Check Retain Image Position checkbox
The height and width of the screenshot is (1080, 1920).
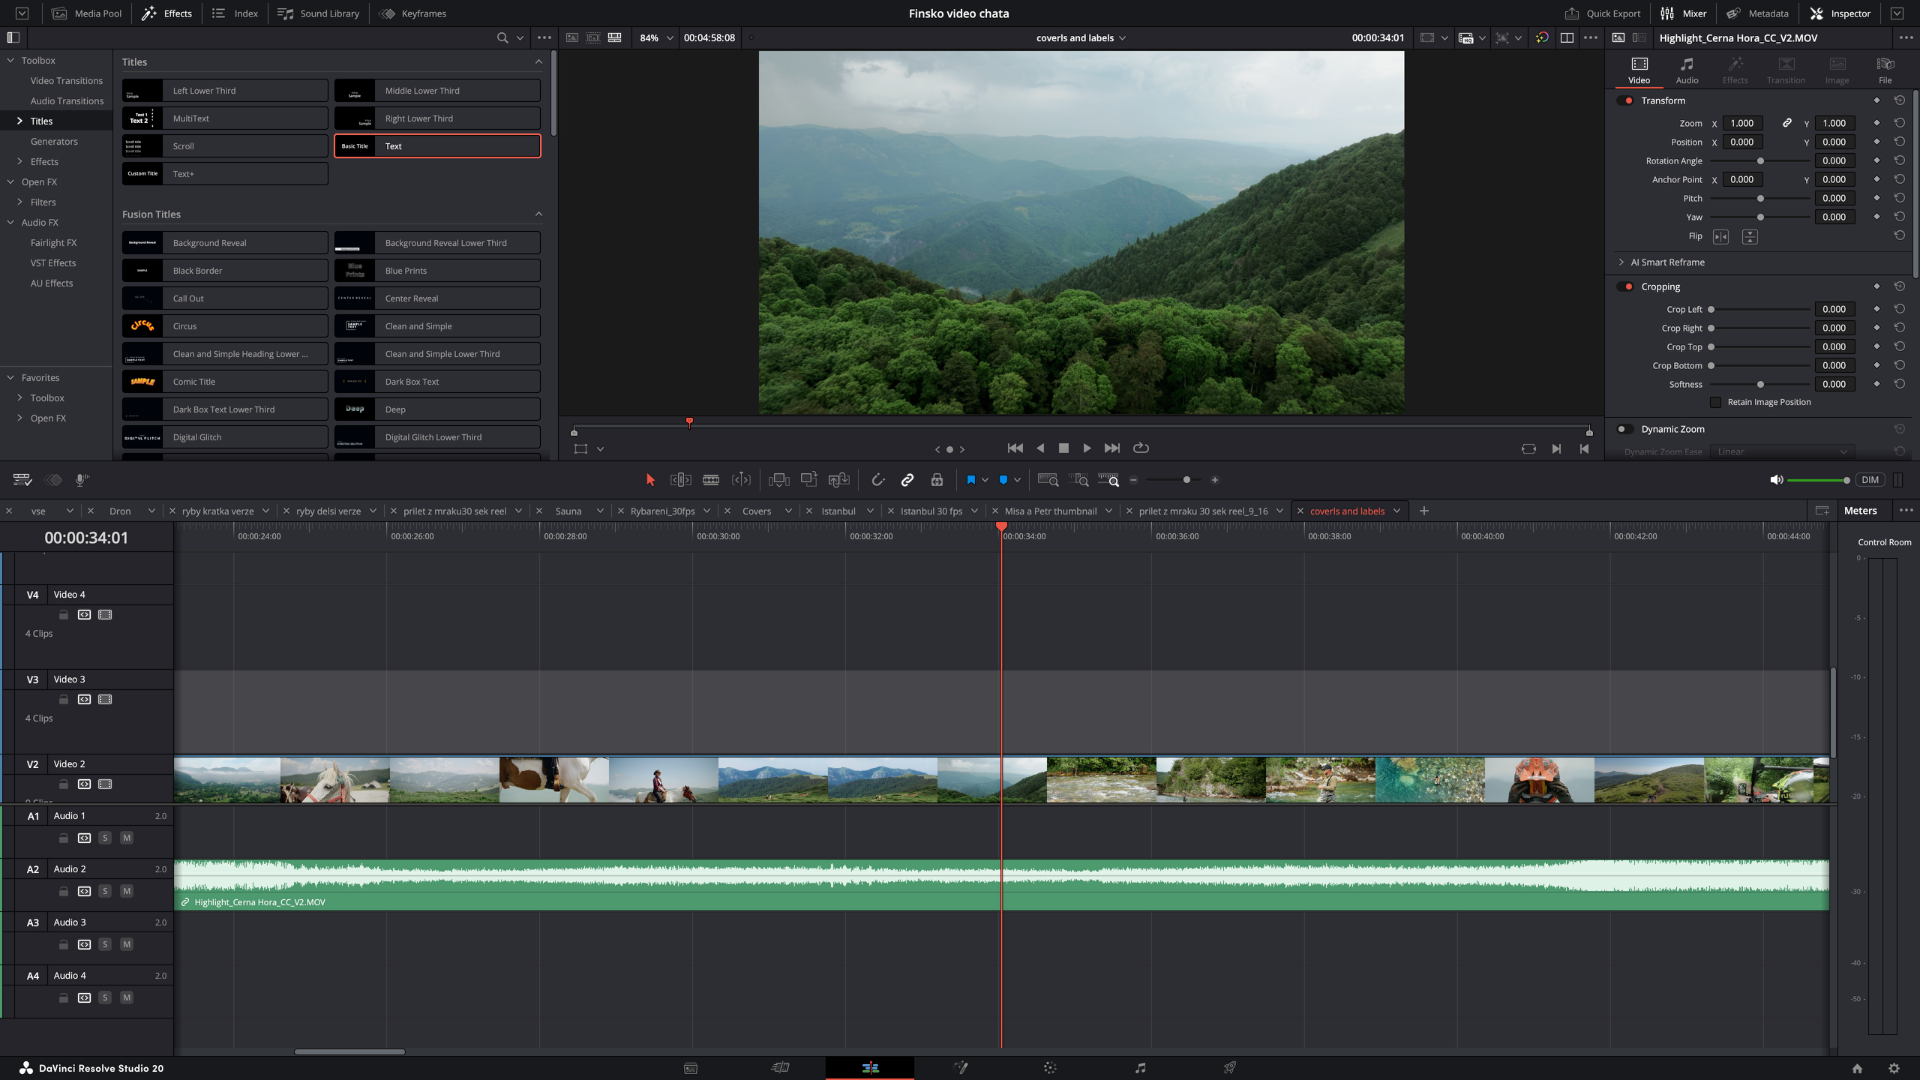tap(1716, 402)
